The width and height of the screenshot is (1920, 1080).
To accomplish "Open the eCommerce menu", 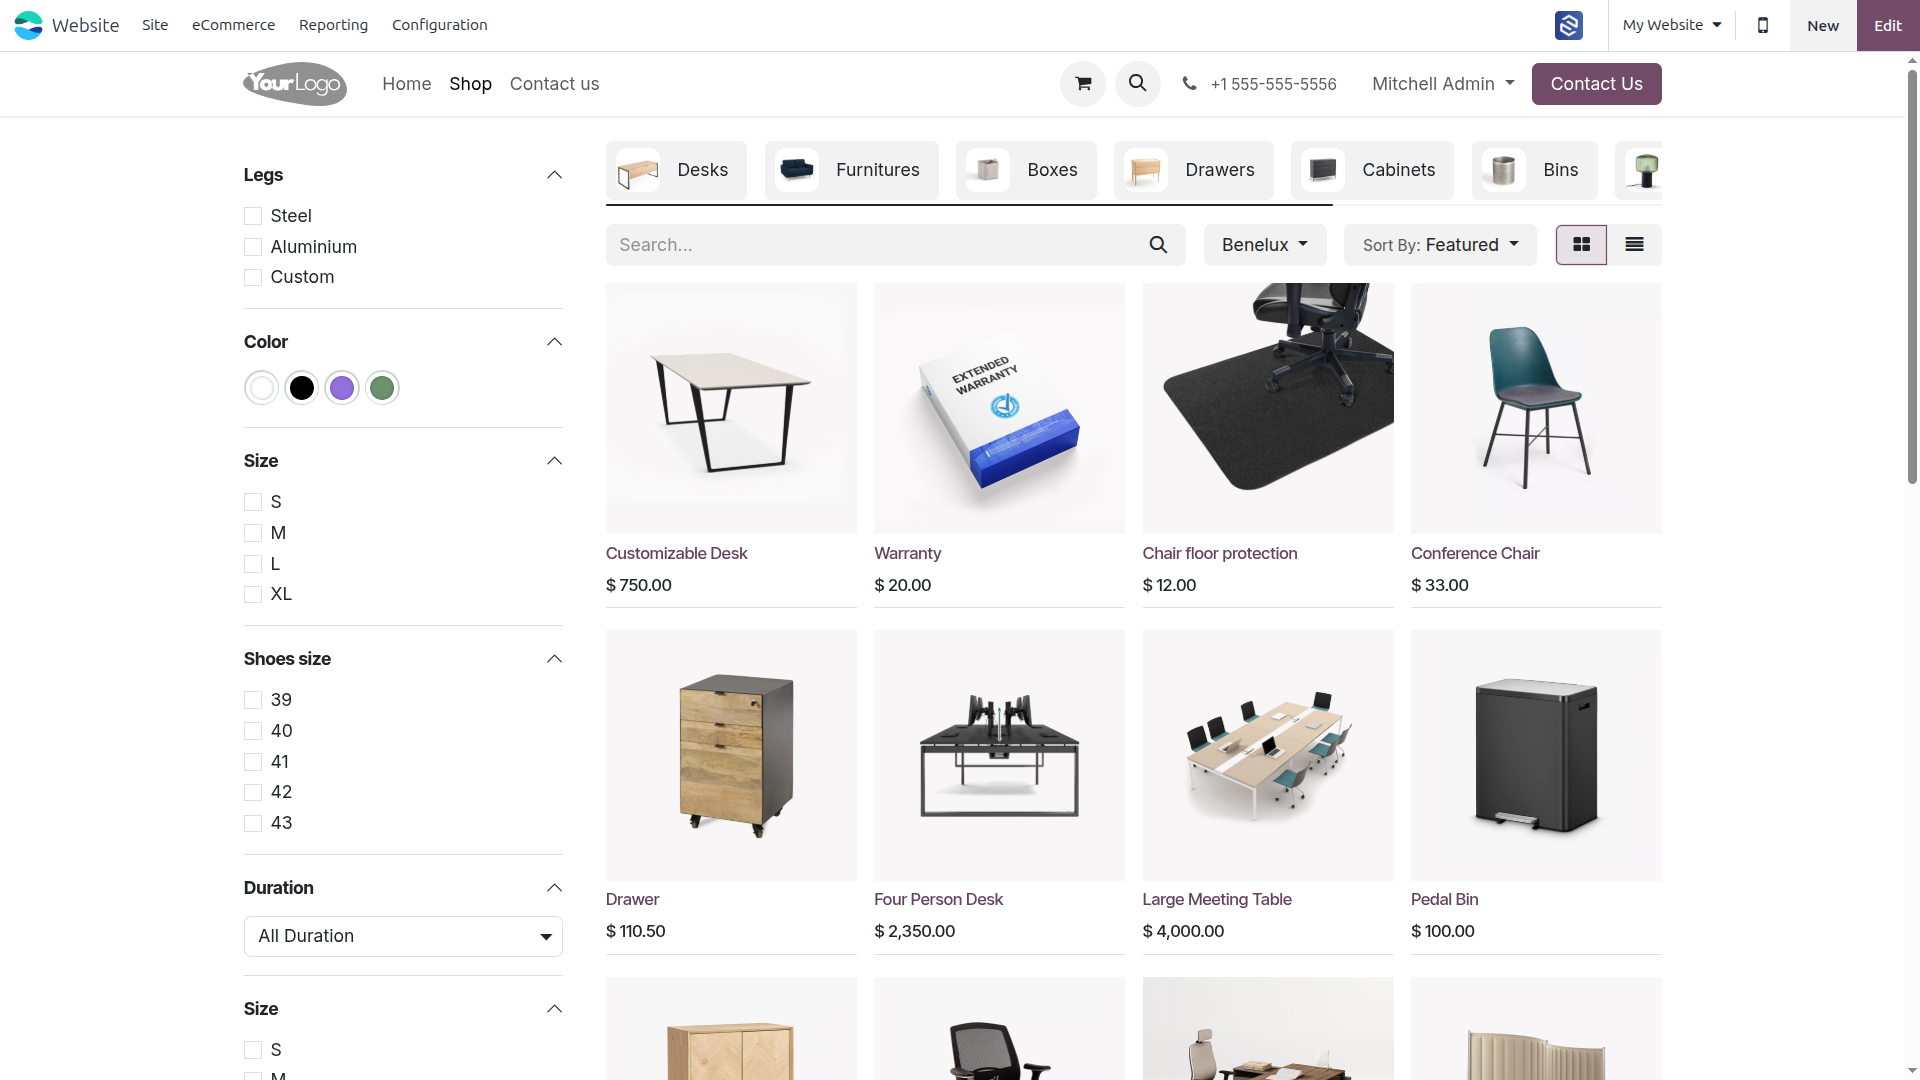I will coord(233,25).
